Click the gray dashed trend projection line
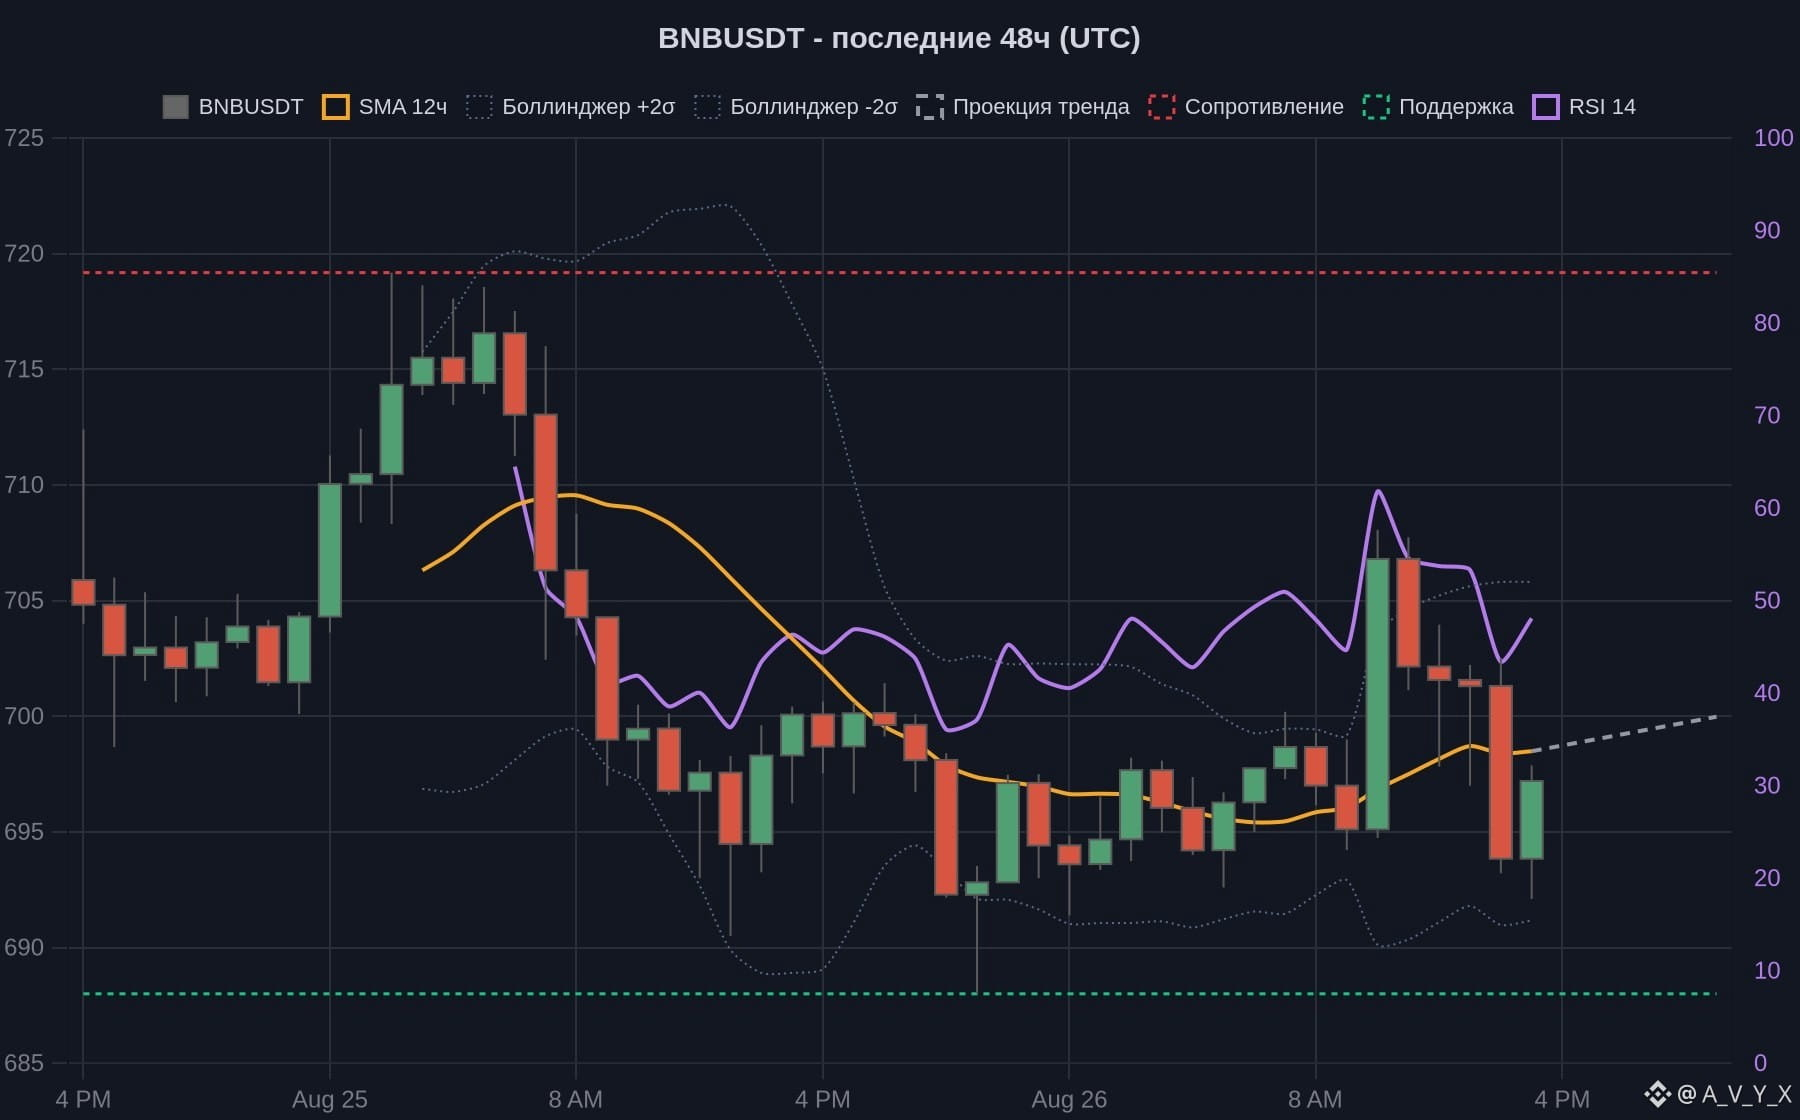1800x1120 pixels. [x=1625, y=733]
